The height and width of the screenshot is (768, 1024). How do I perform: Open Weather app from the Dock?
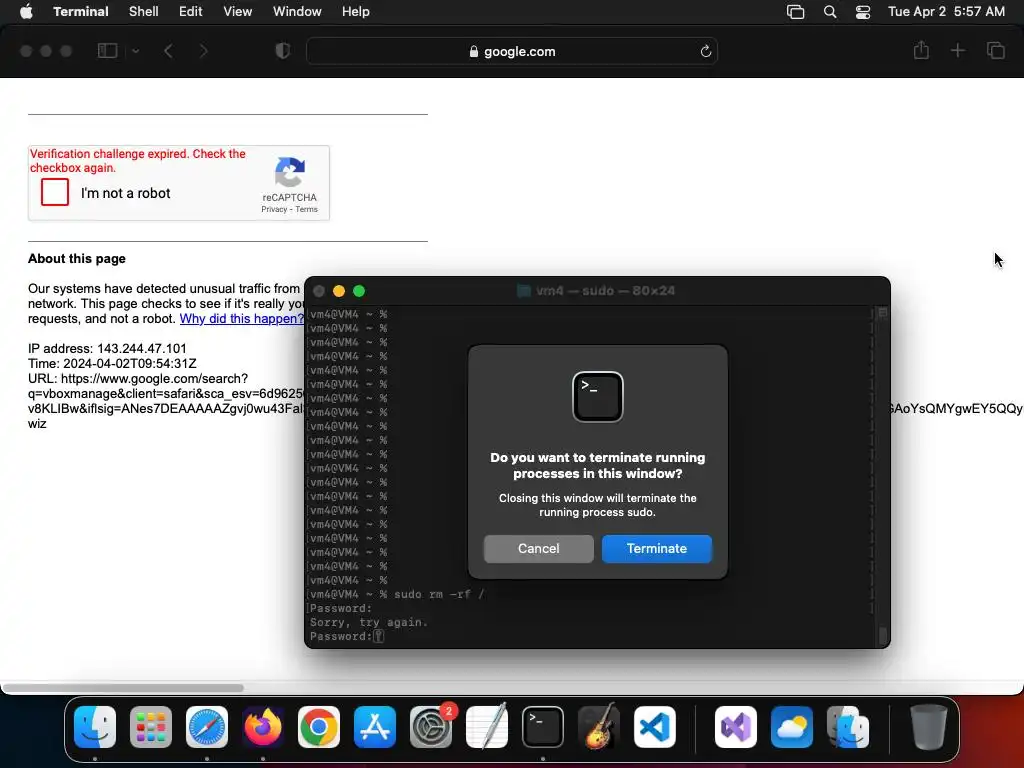[792, 727]
